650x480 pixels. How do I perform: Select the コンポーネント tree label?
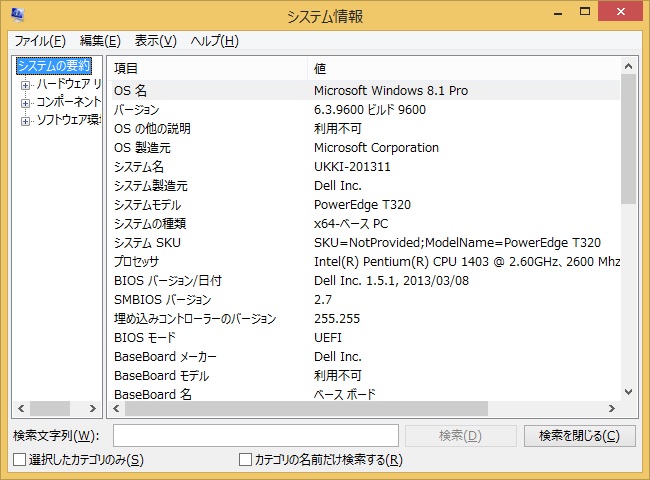68,102
